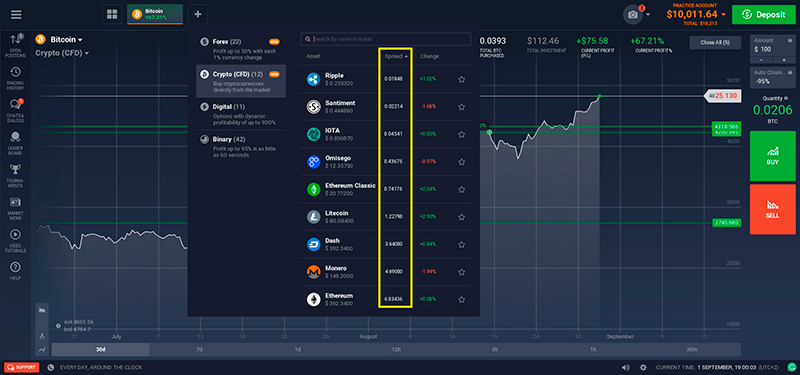Sort assets by the Spread column

tap(396, 56)
